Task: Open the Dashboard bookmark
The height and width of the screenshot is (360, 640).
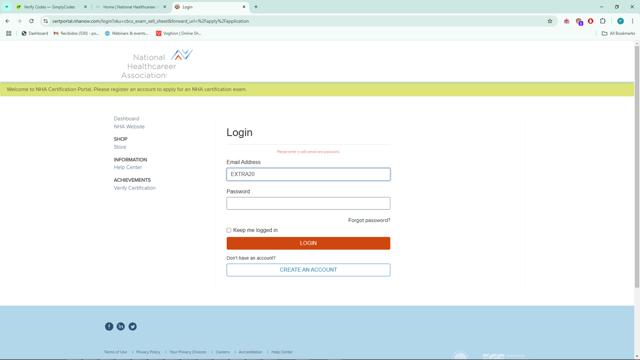Action: tap(35, 33)
